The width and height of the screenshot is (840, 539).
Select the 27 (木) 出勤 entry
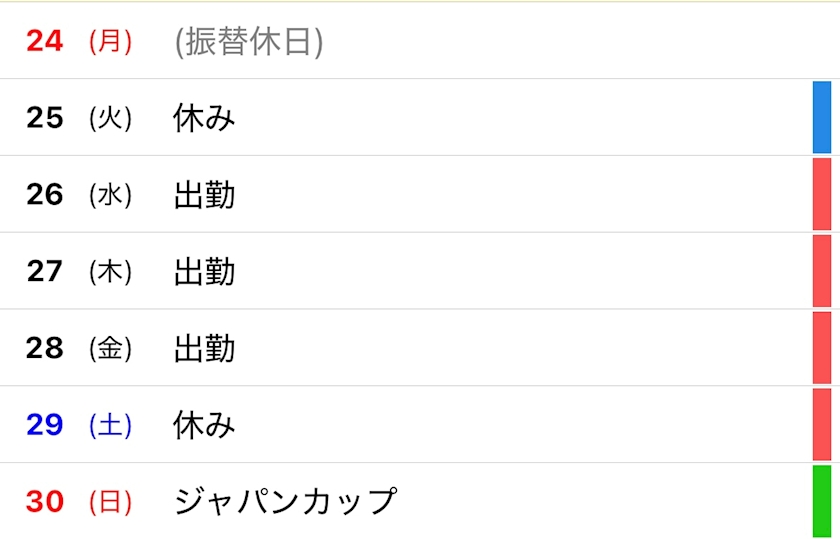tap(204, 271)
